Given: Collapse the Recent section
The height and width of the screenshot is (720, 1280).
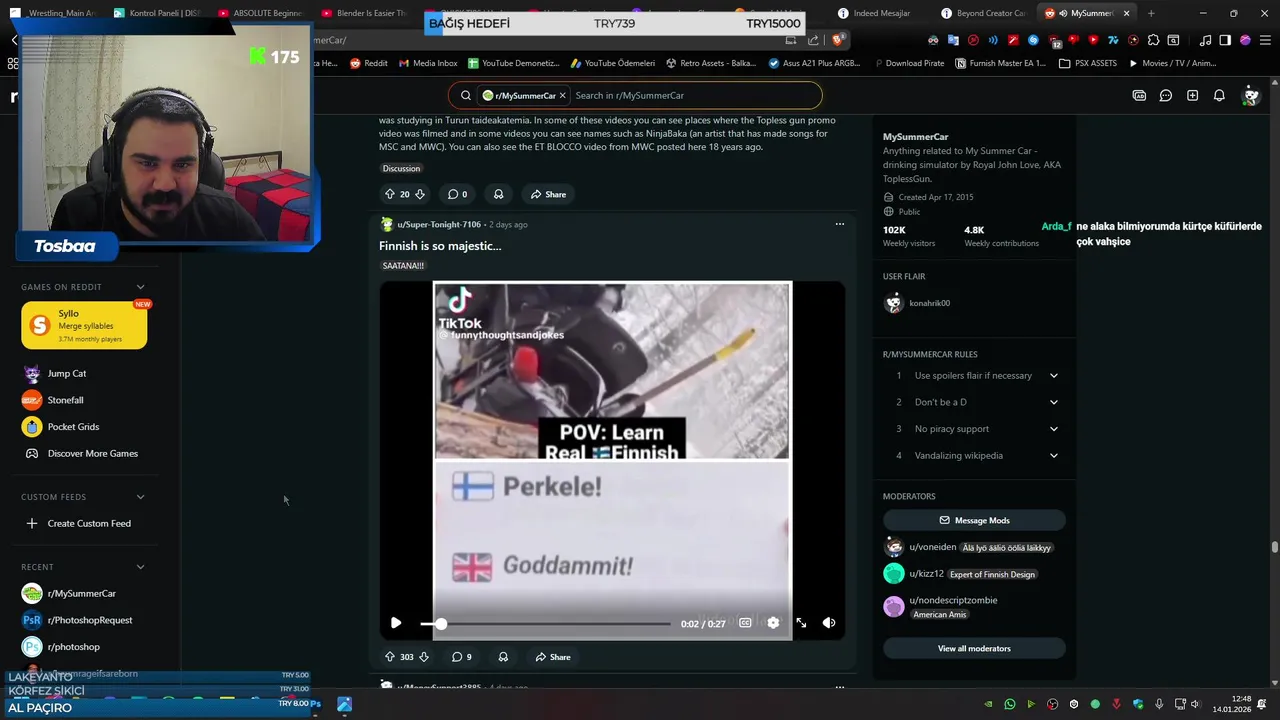Looking at the screenshot, I should [x=140, y=567].
